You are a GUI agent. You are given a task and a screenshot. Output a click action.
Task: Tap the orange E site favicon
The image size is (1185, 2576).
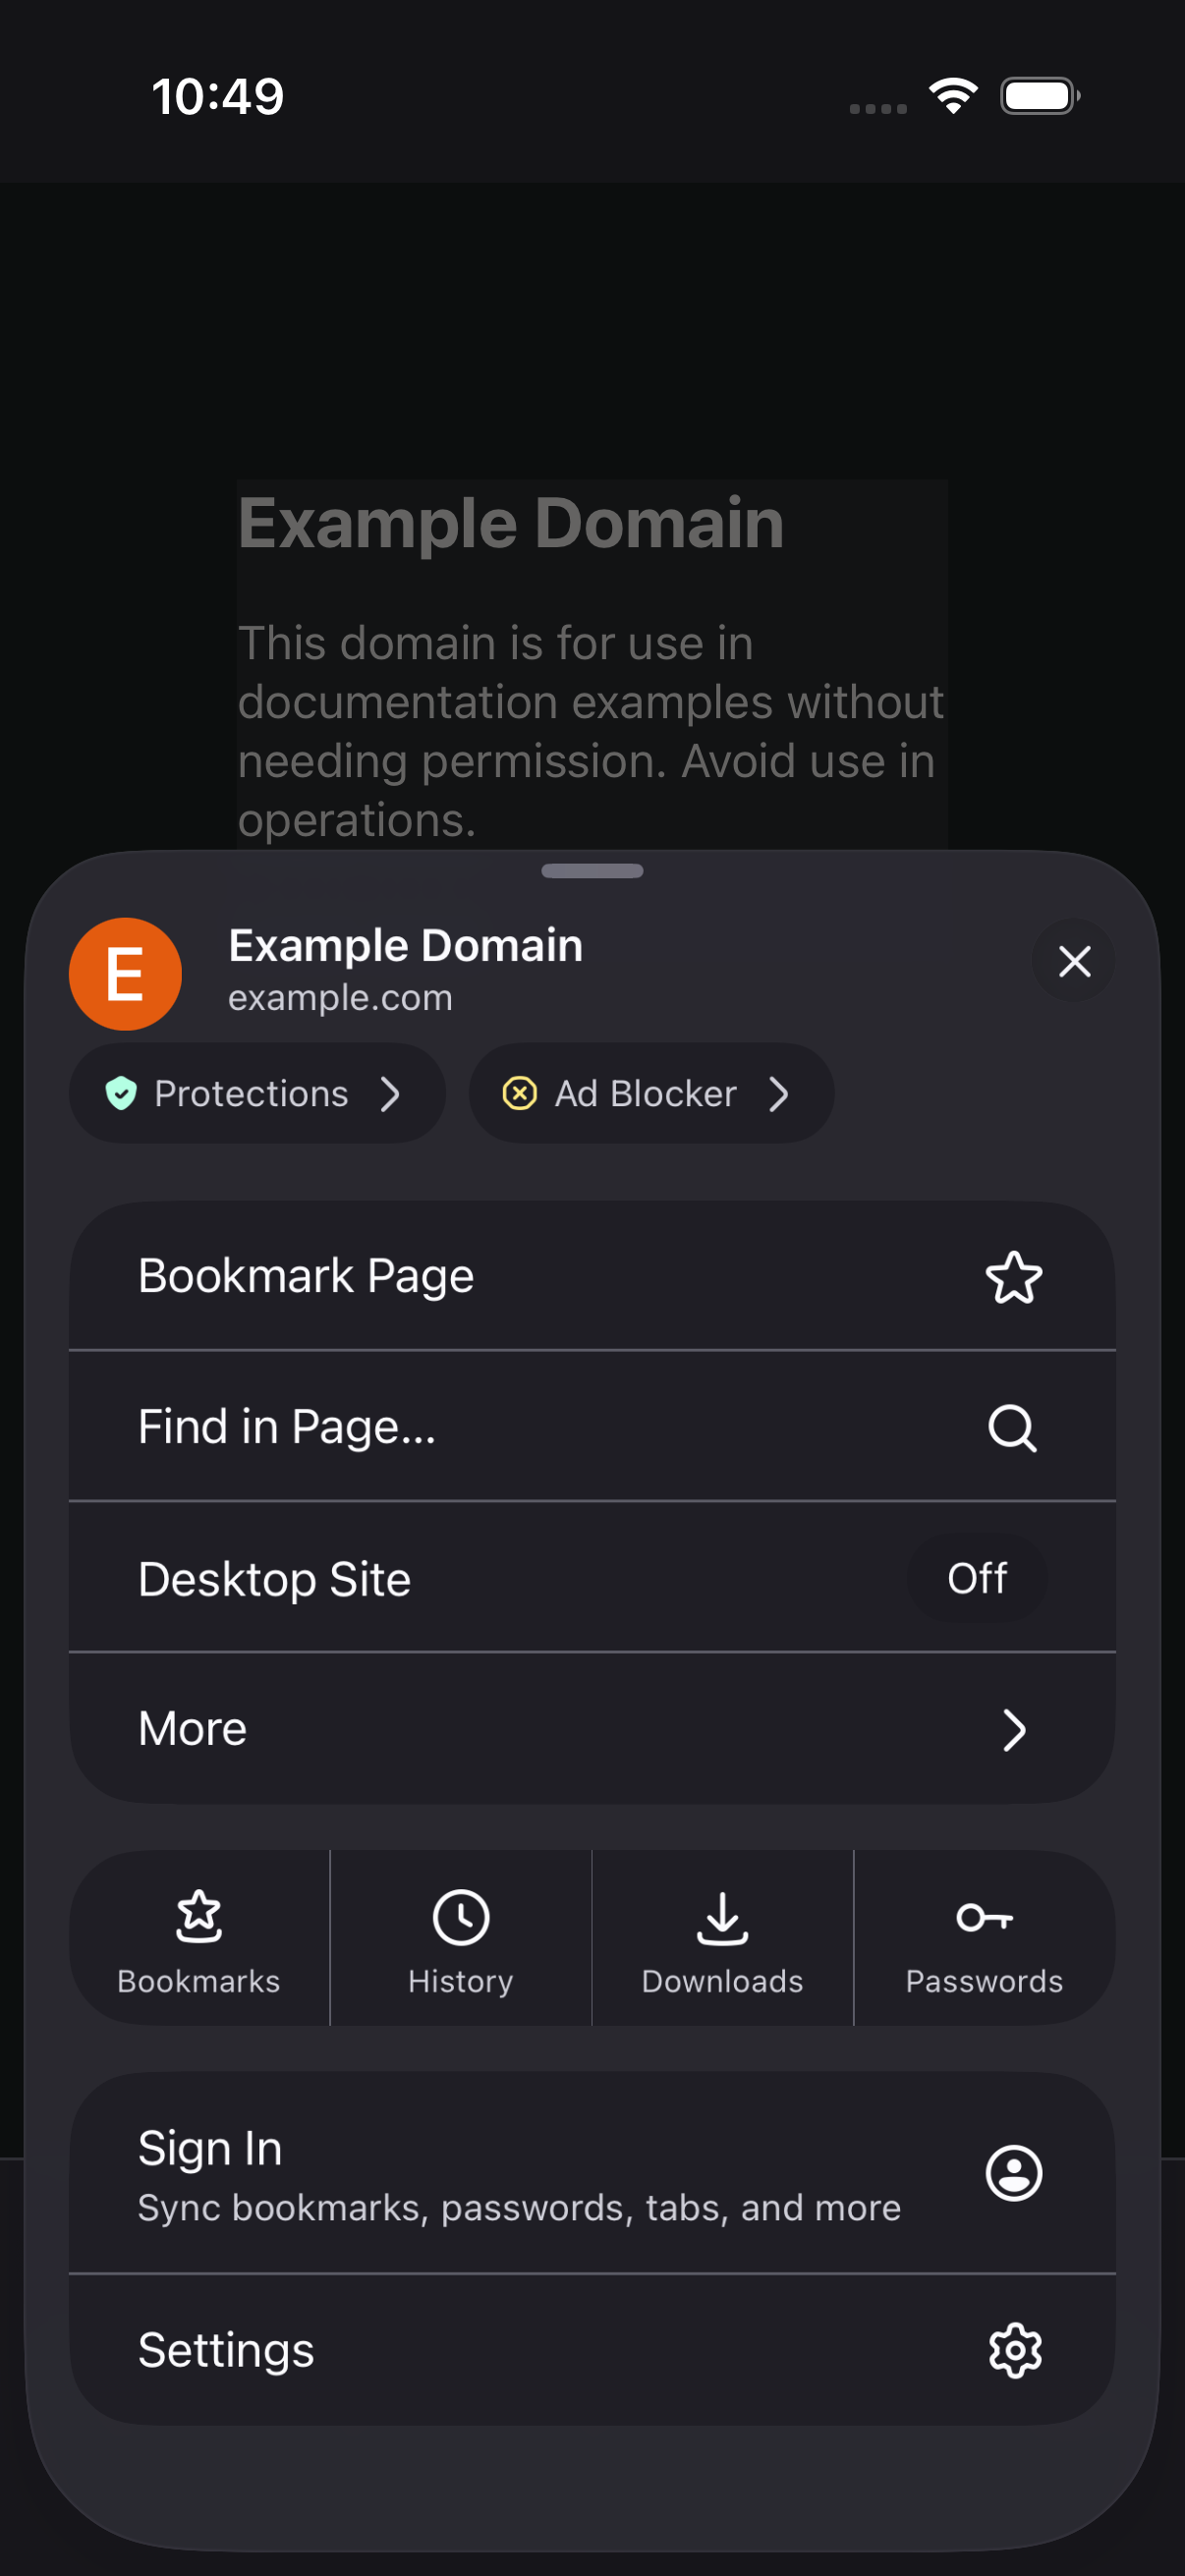(125, 974)
